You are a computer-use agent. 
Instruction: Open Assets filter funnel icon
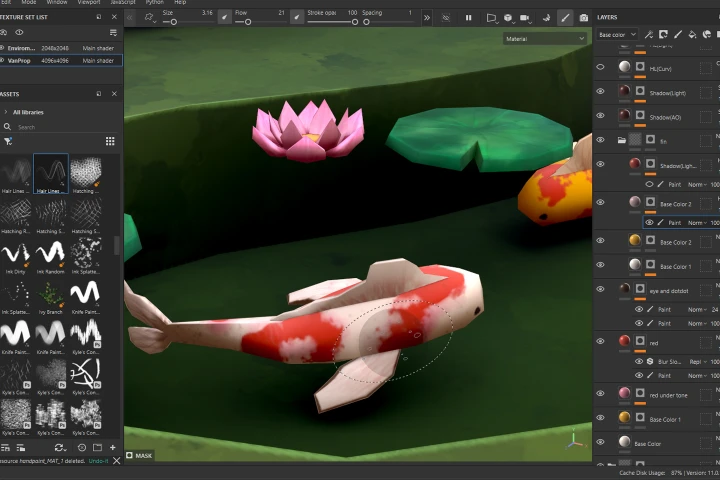tap(8, 141)
